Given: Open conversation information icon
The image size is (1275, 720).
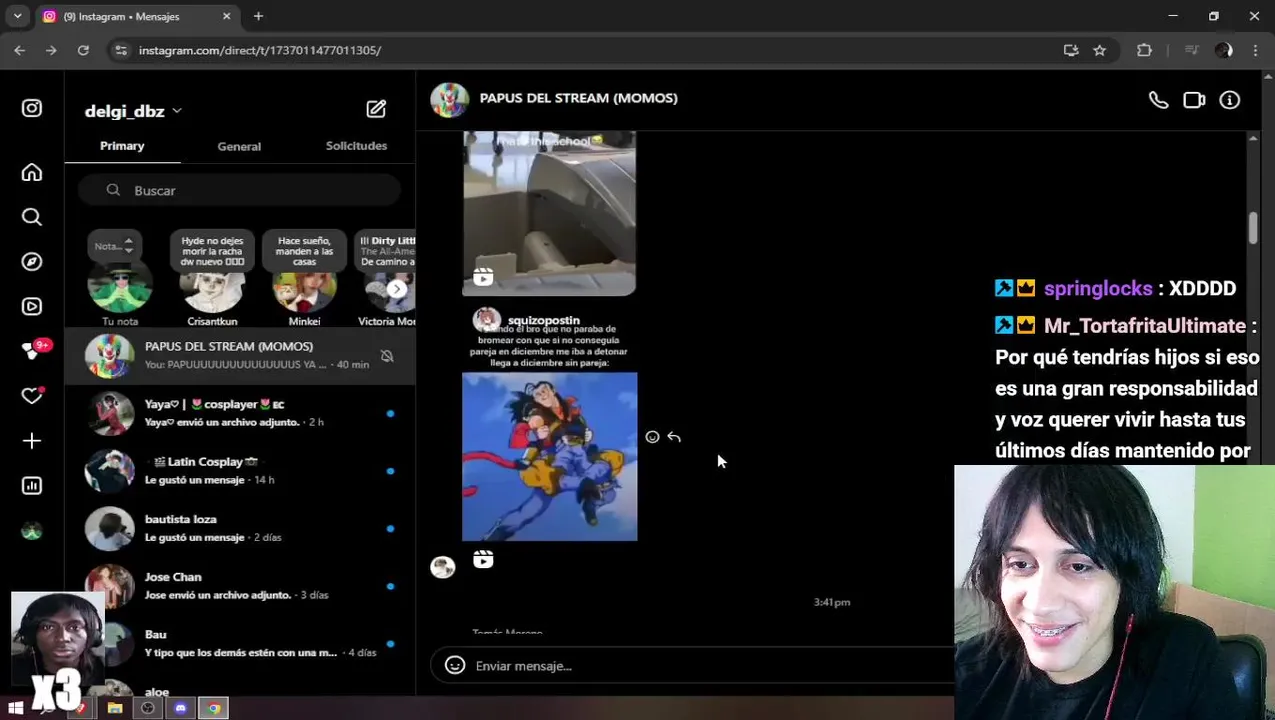Looking at the screenshot, I should (x=1230, y=100).
